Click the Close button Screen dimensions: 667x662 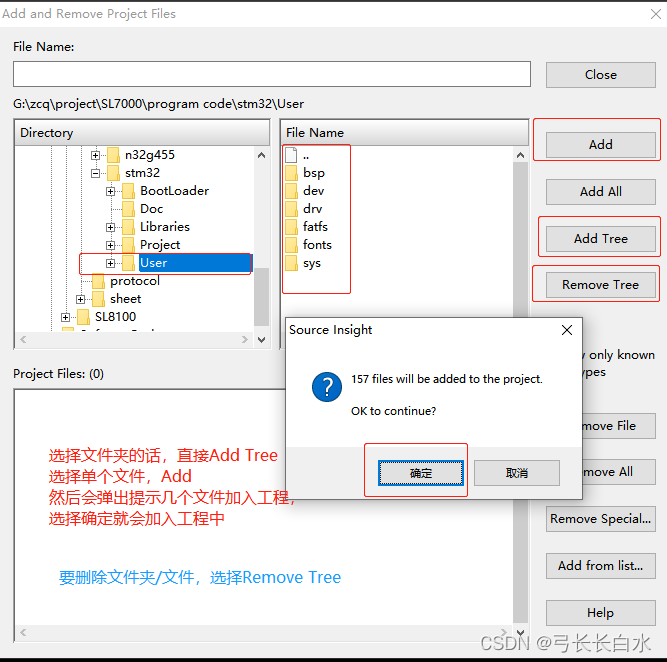click(600, 75)
